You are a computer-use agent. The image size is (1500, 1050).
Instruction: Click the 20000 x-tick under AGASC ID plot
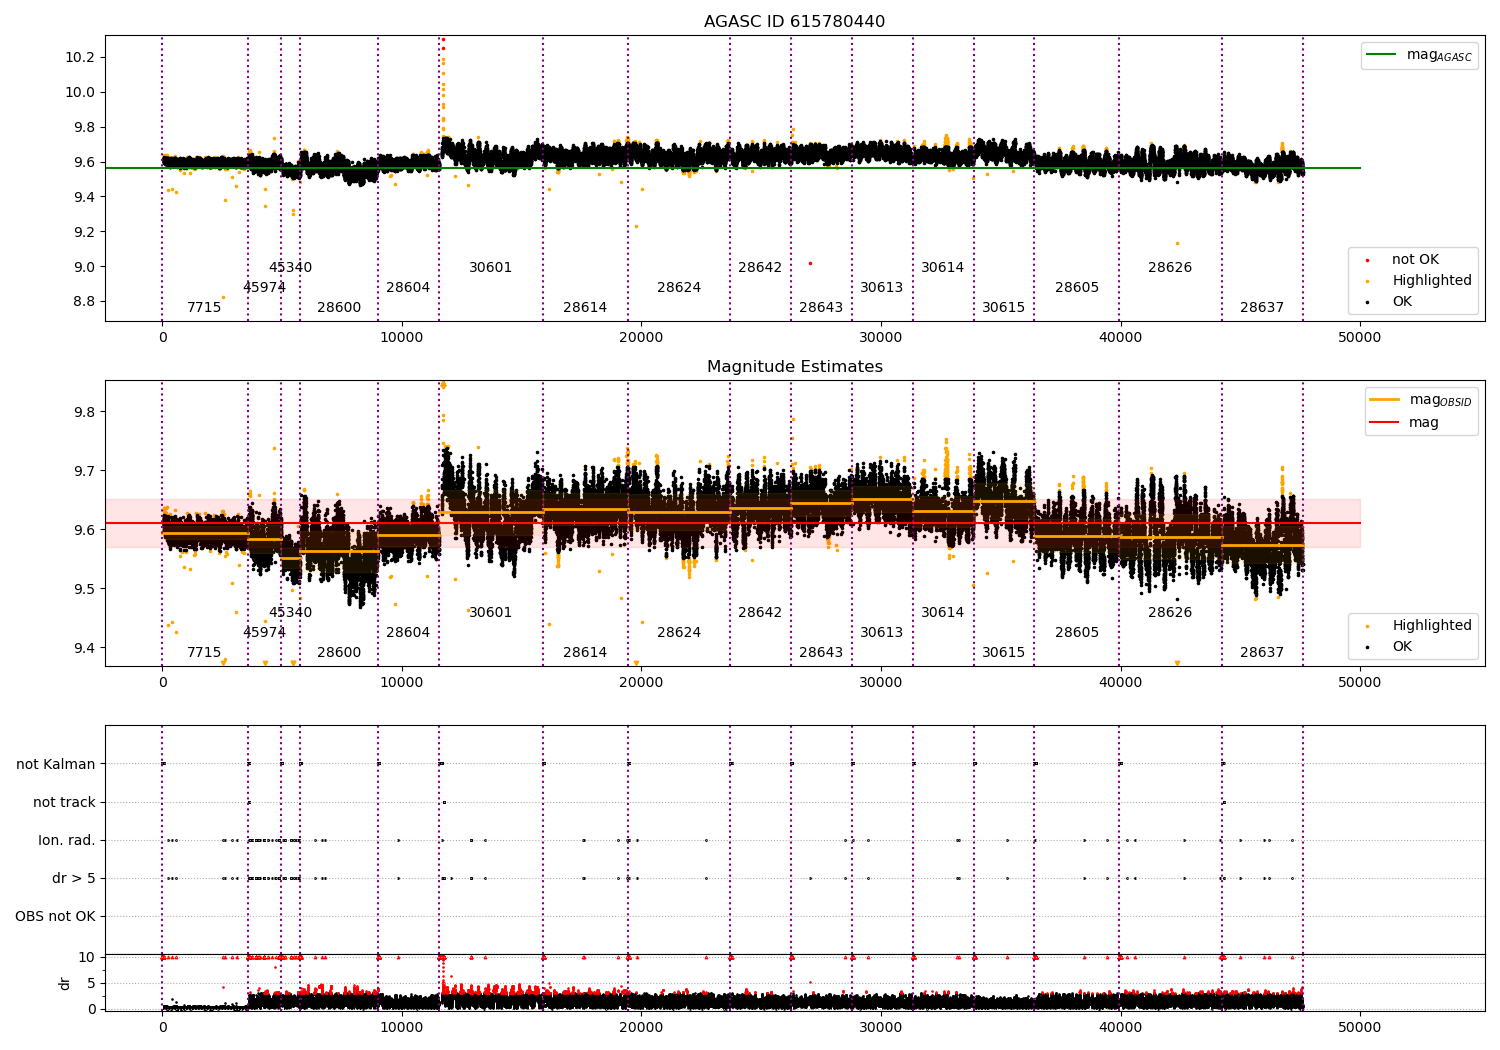641,338
